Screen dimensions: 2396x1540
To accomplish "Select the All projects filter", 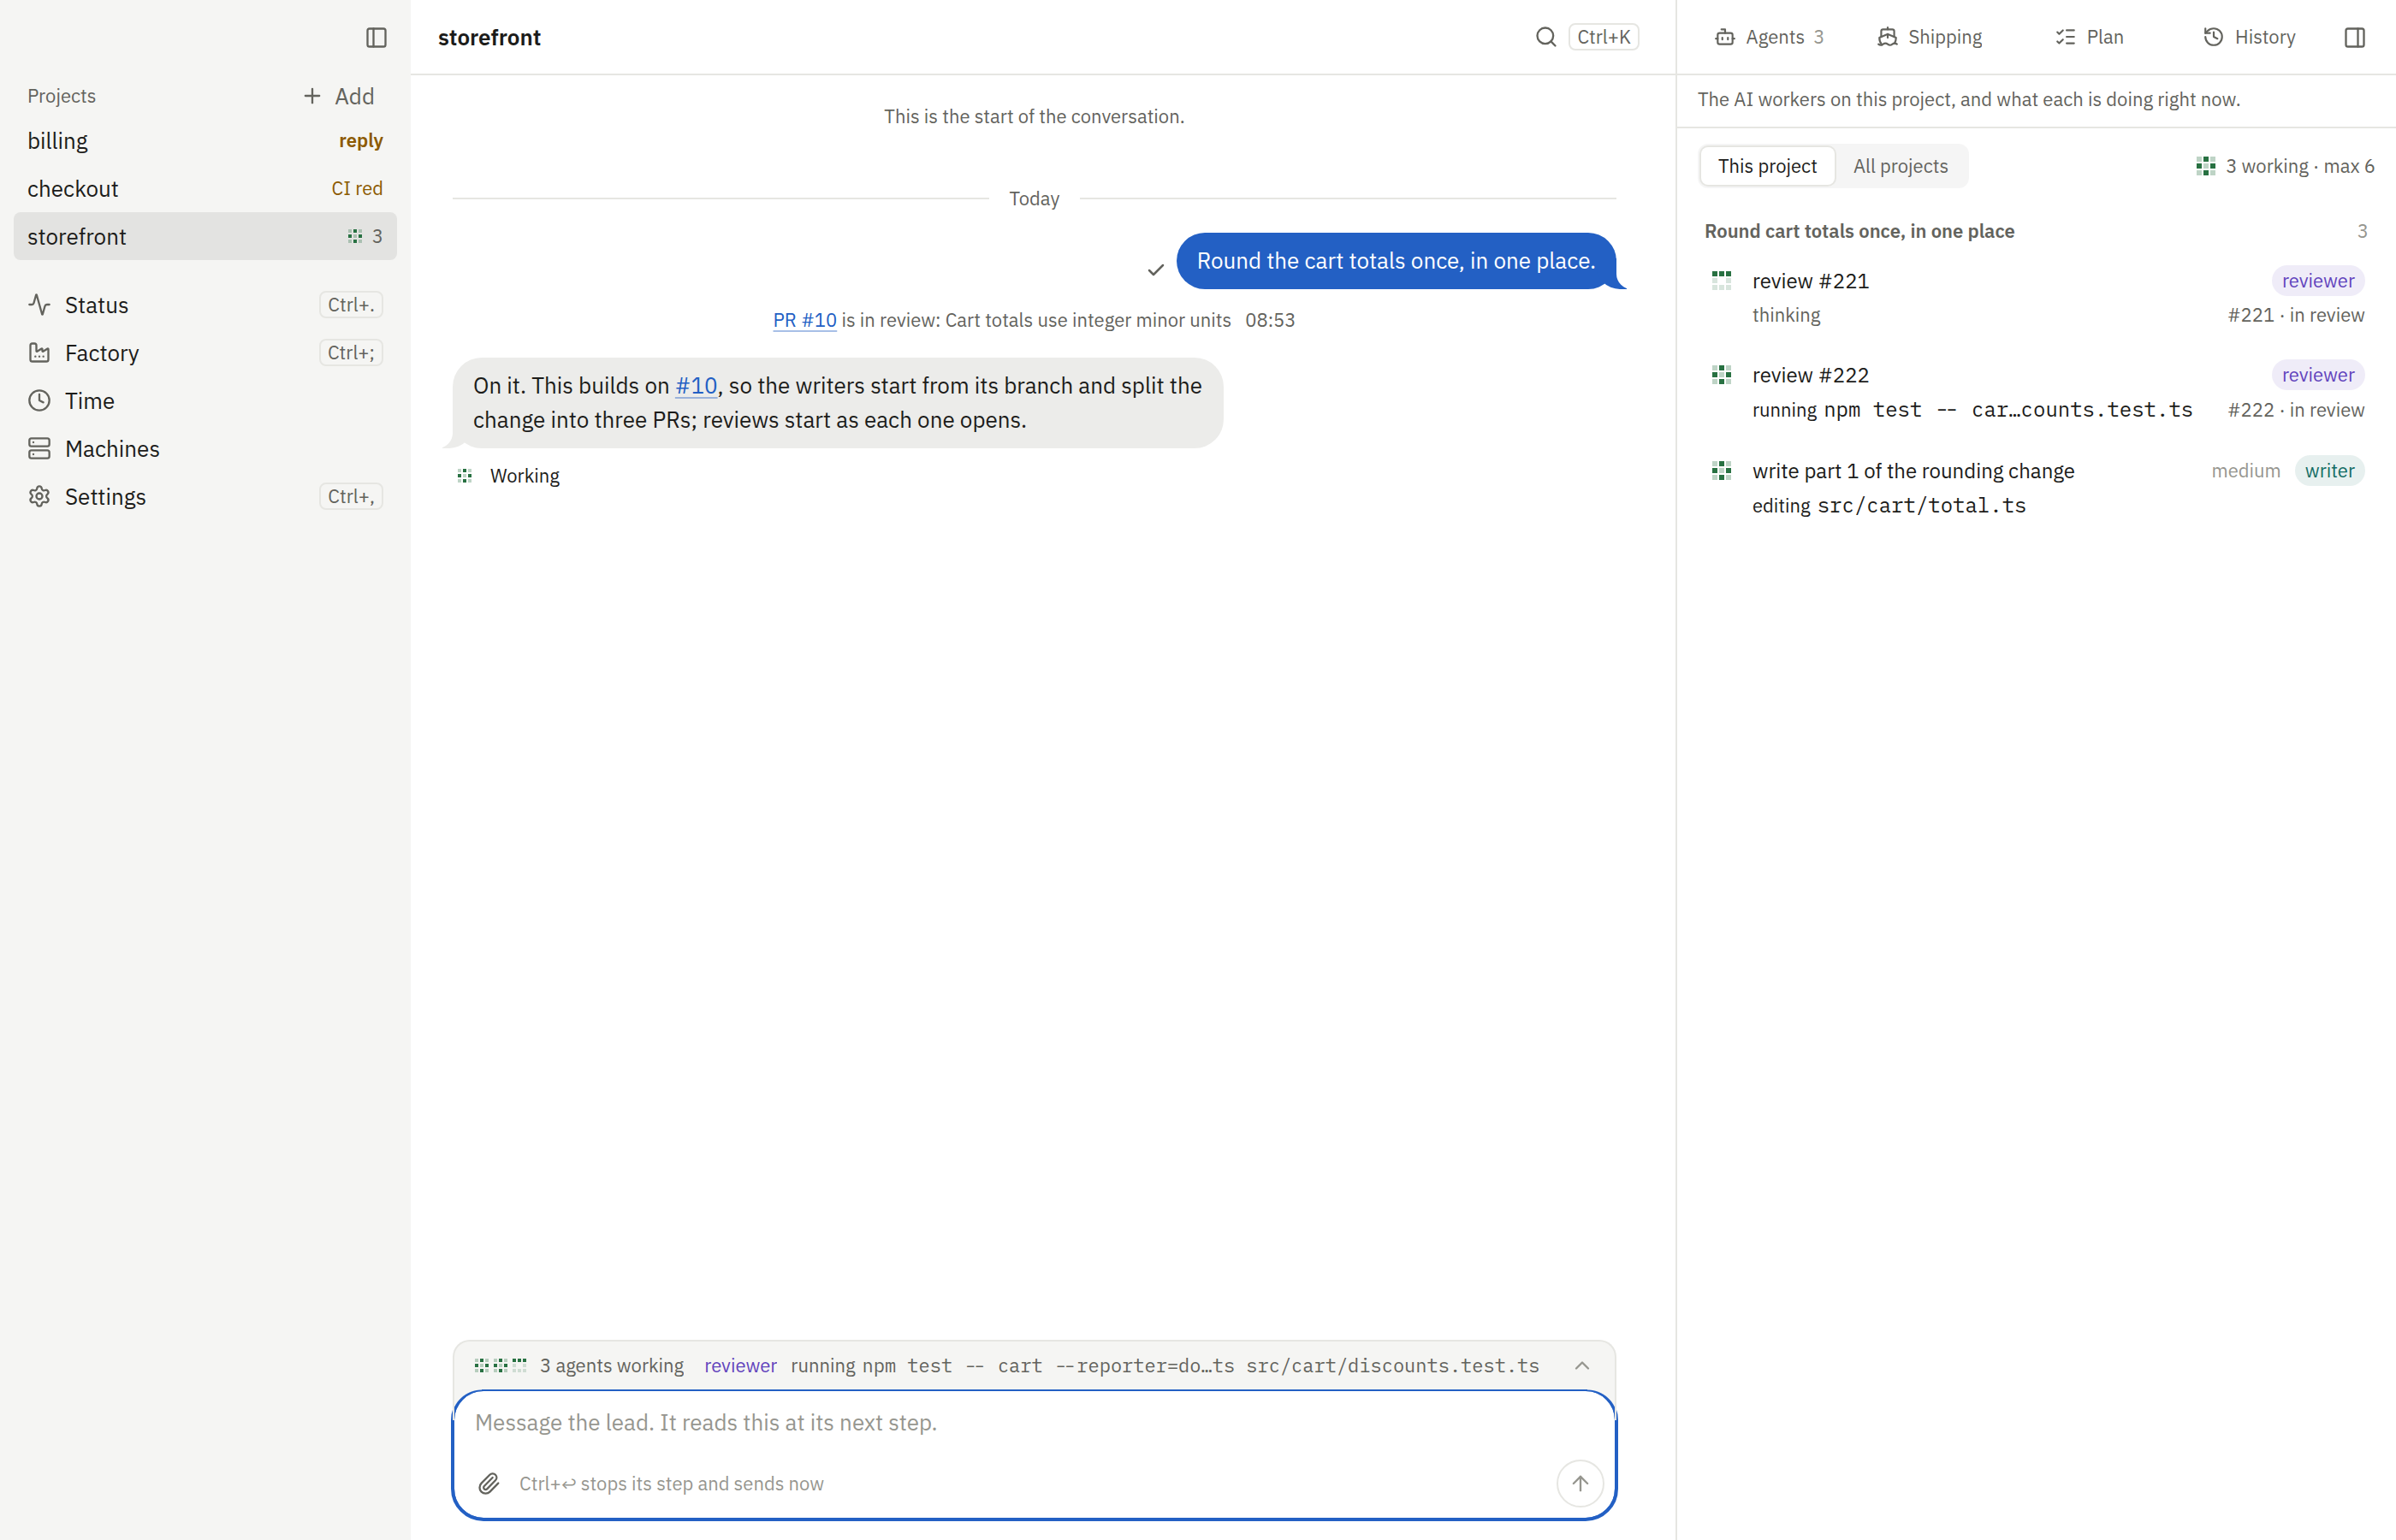I will click(x=1900, y=166).
